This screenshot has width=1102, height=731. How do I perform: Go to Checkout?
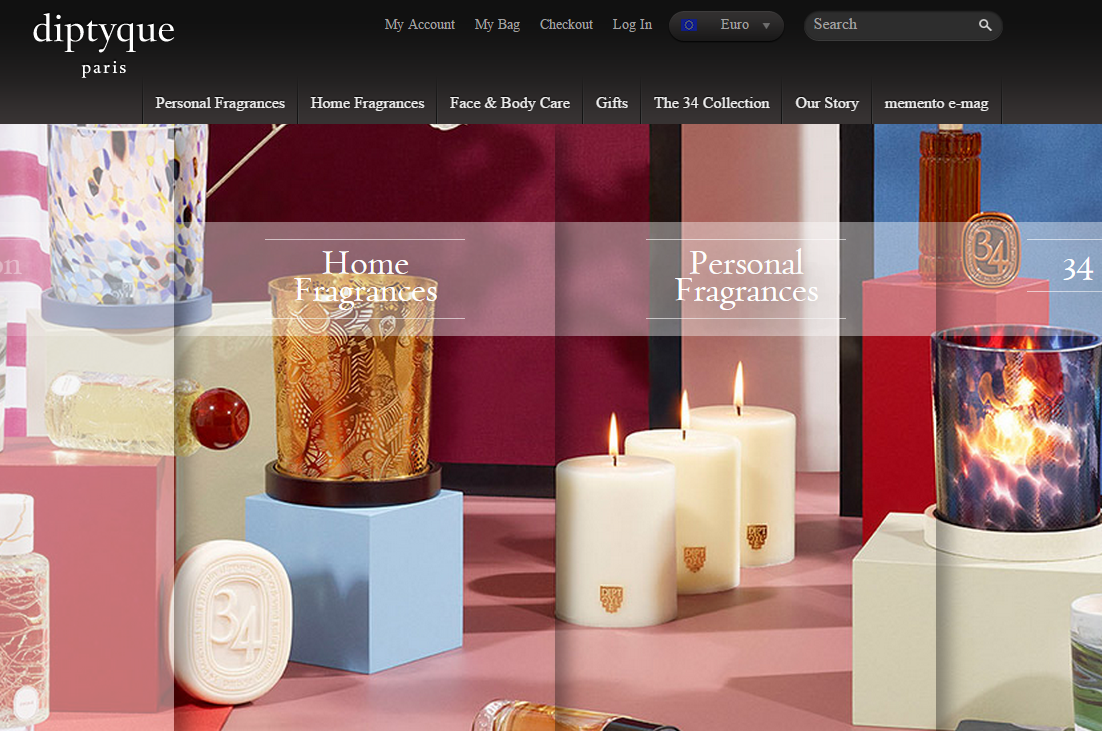[x=566, y=25]
